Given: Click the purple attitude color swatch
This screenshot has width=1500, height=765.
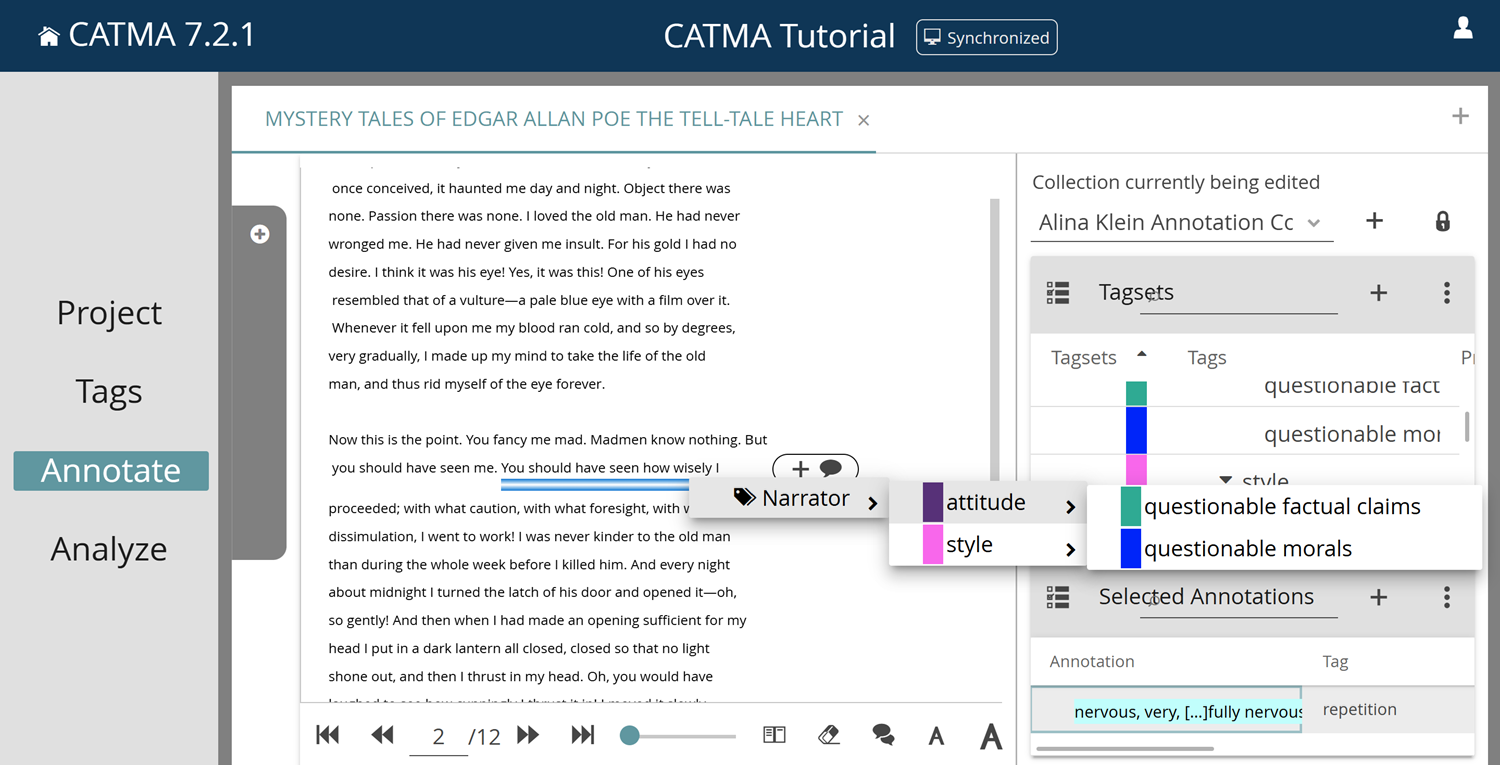Looking at the screenshot, I should (x=932, y=502).
